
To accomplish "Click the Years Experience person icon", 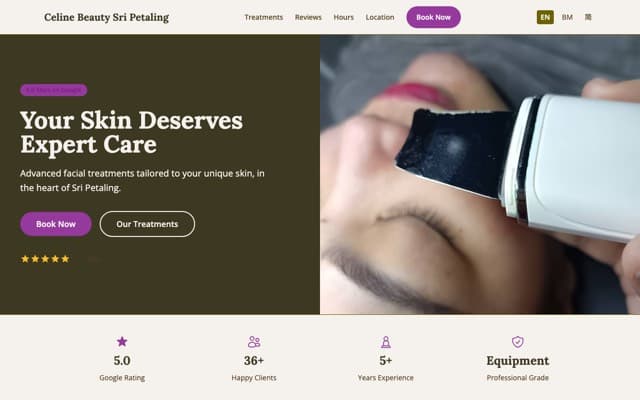I will pyautogui.click(x=386, y=342).
